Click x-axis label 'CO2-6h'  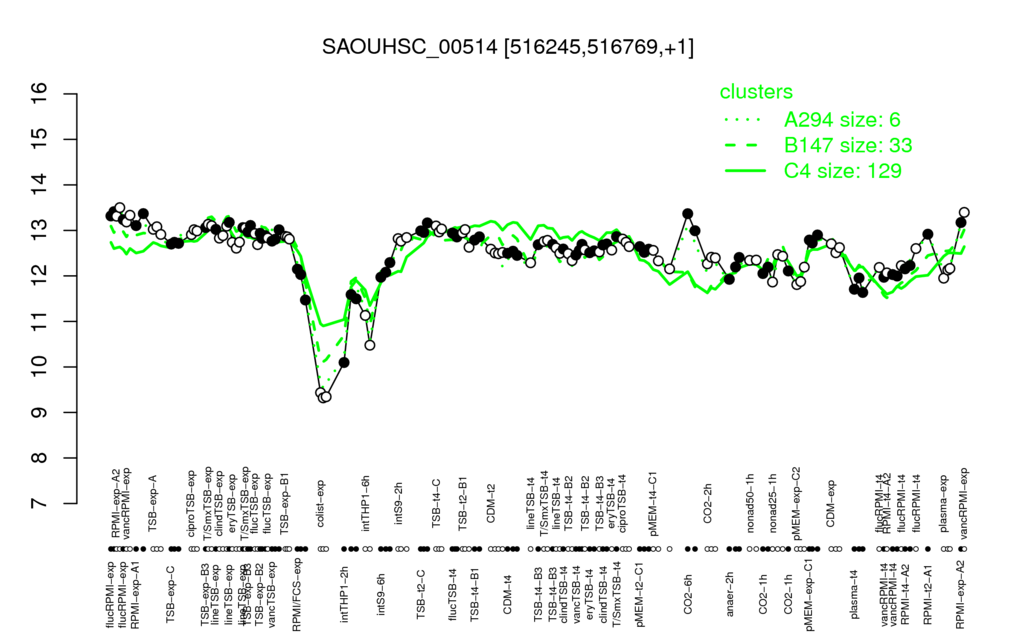pyautogui.click(x=687, y=594)
